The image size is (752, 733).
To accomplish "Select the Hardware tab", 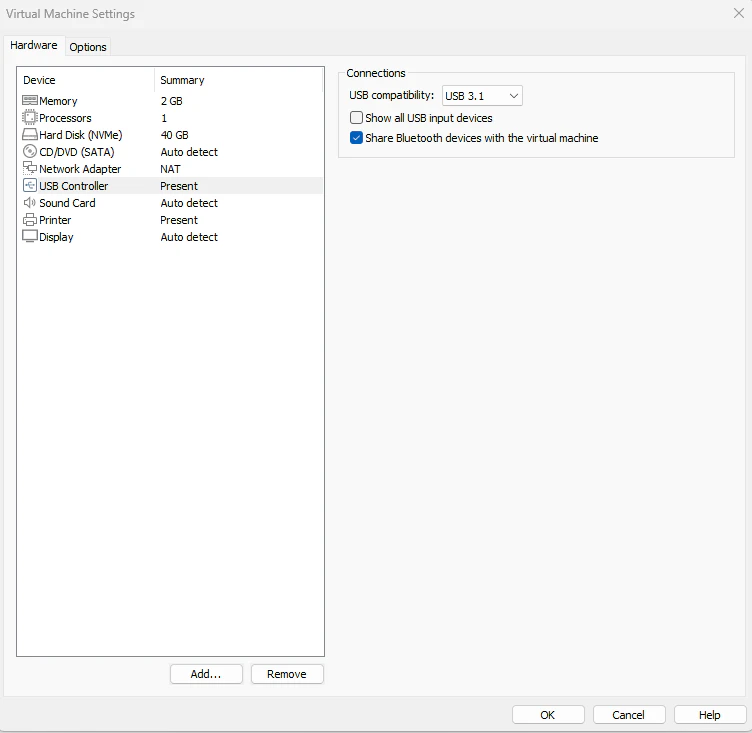I will pos(34,45).
